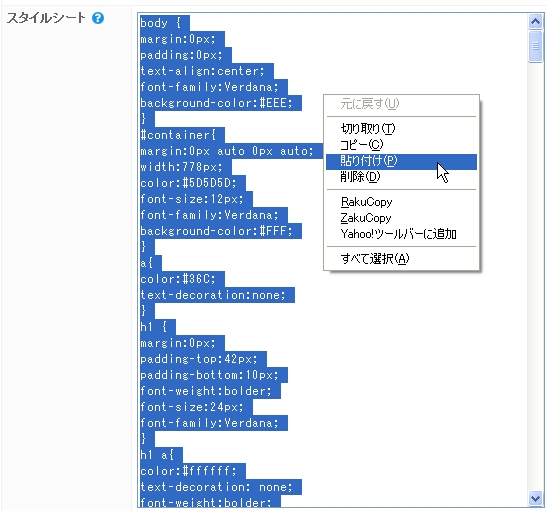Click the scrollbar thumb handle
This screenshot has height=511, width=547.
535,46
